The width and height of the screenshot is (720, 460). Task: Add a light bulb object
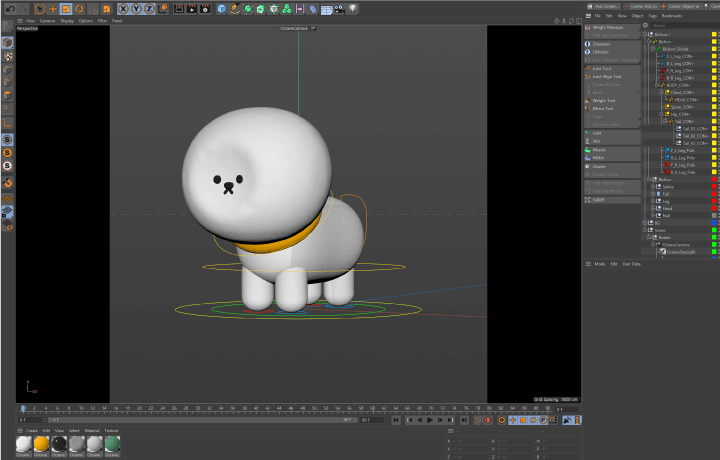click(x=353, y=9)
